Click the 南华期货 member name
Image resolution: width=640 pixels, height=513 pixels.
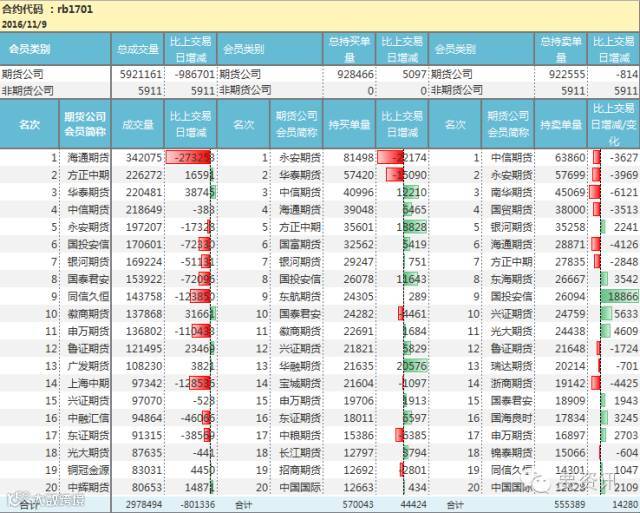click(511, 192)
